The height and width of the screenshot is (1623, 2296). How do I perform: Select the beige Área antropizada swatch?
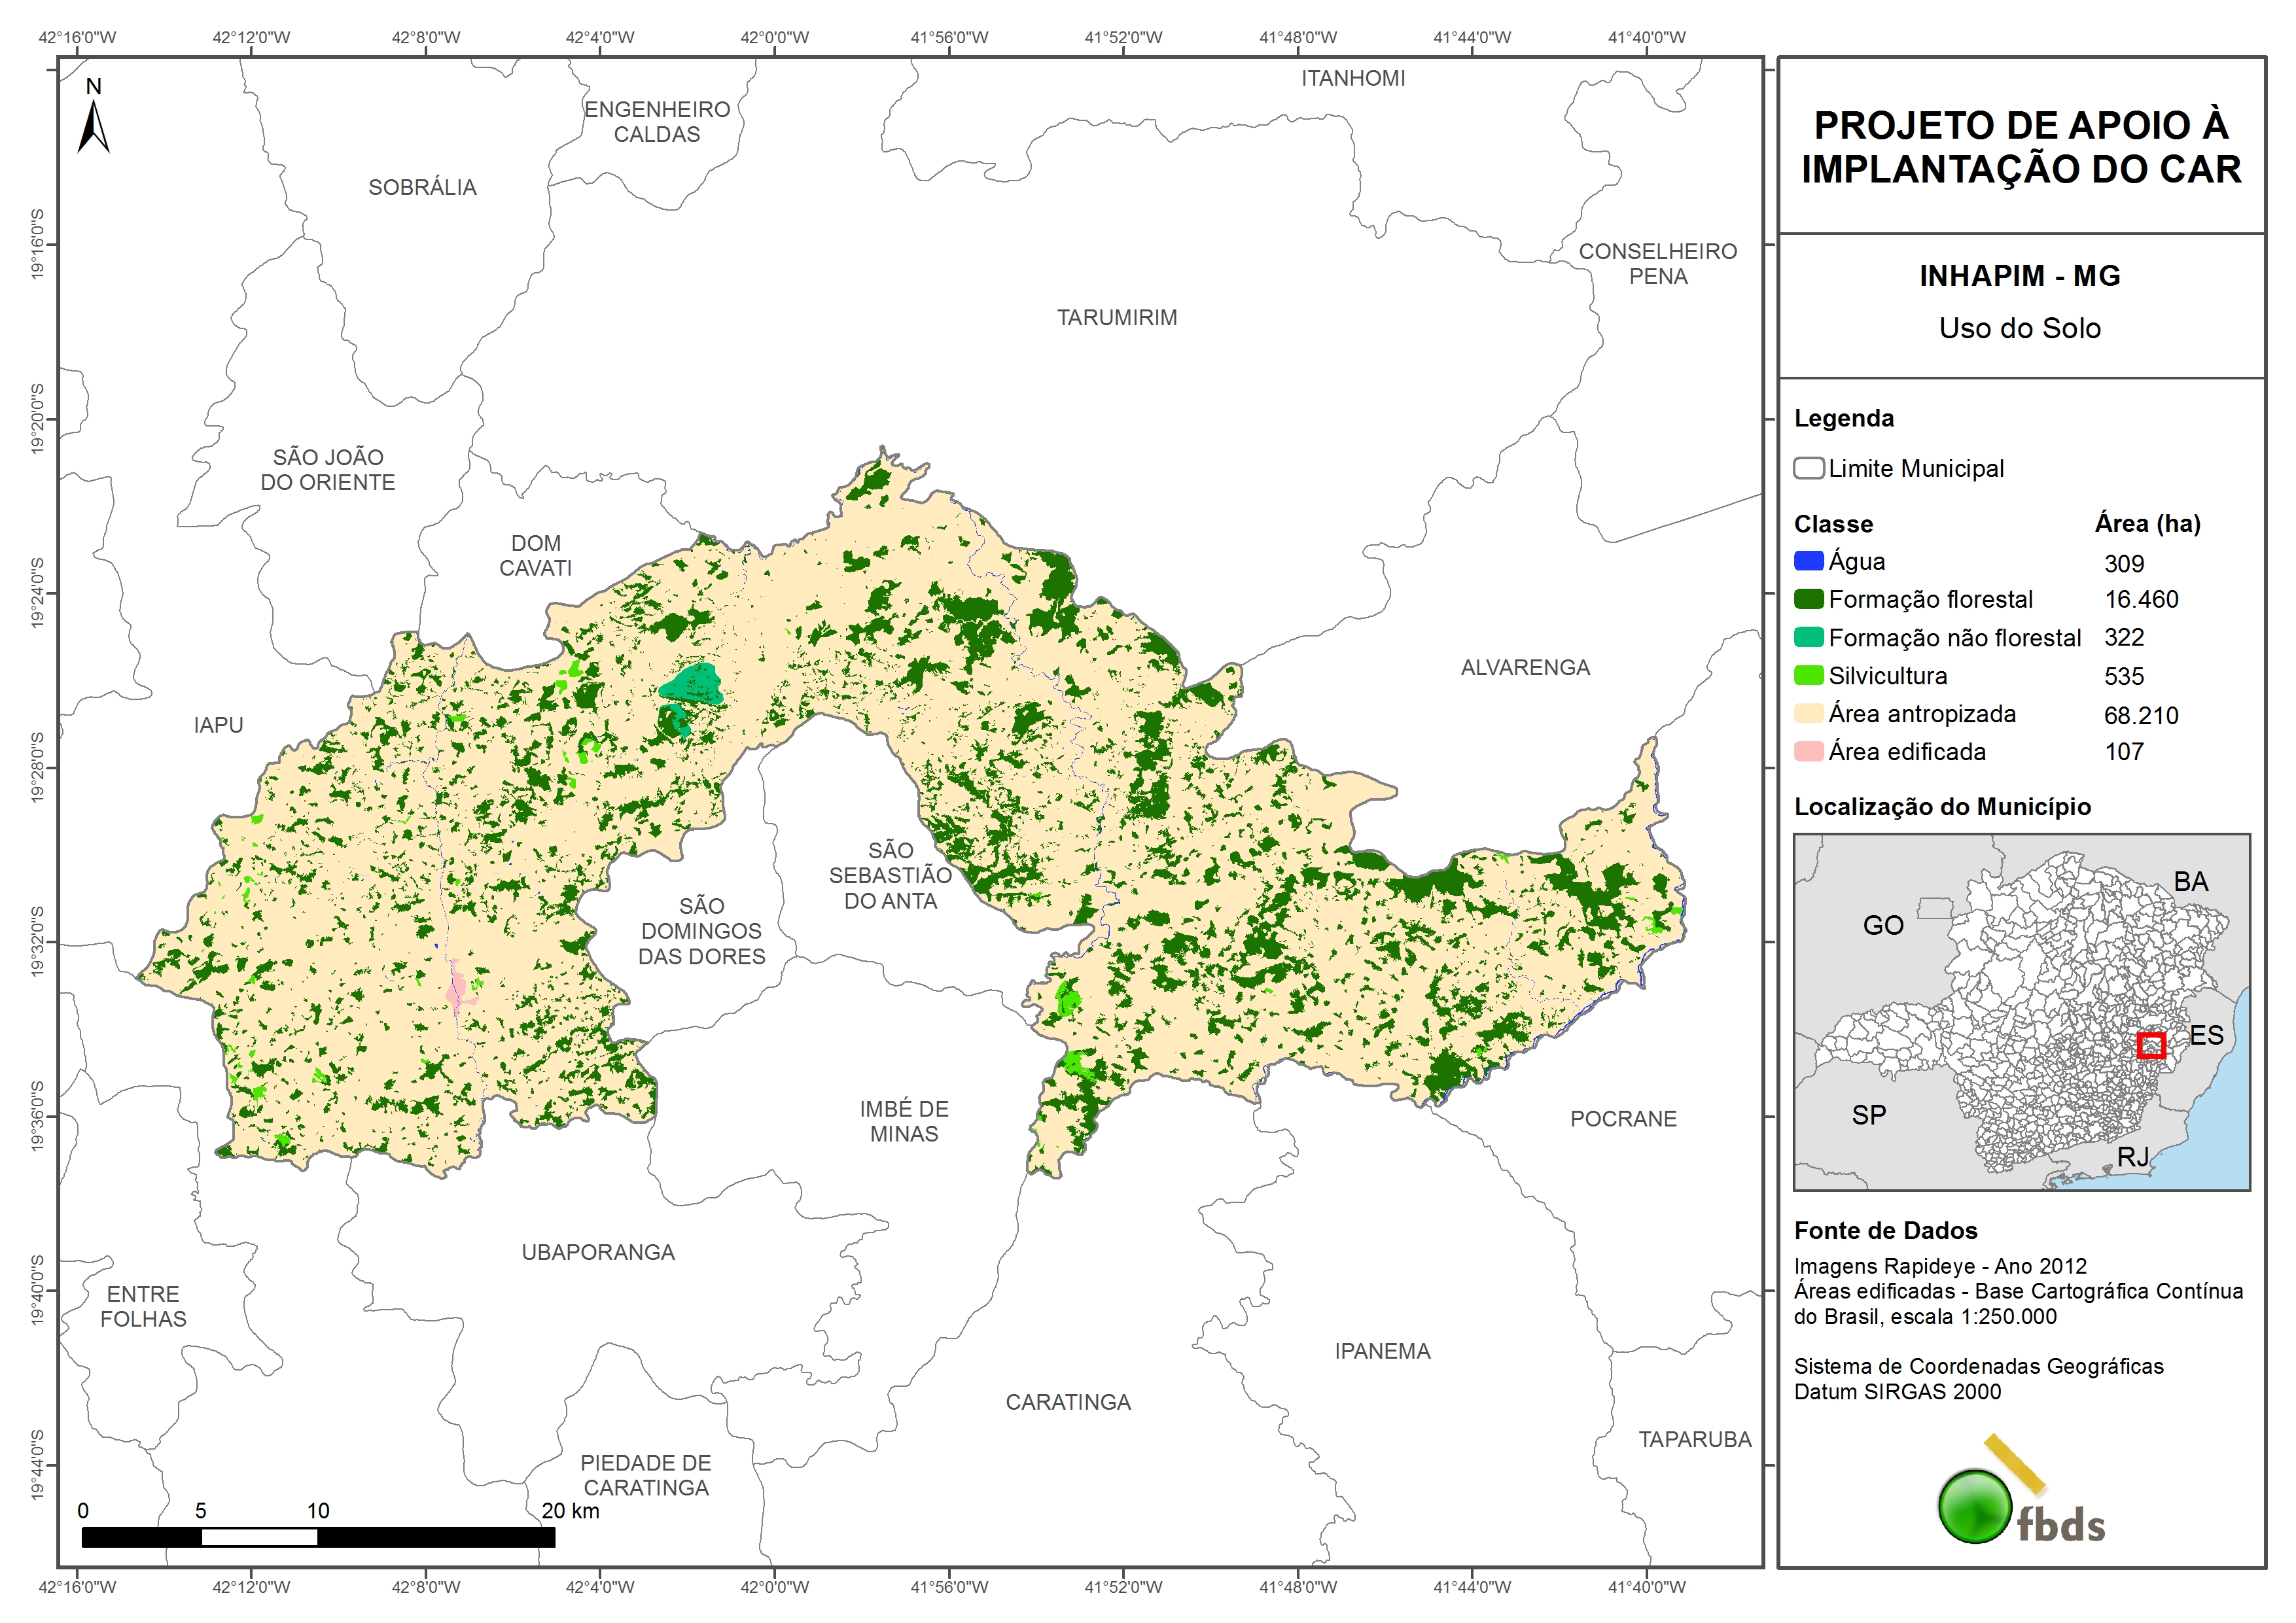1808,713
